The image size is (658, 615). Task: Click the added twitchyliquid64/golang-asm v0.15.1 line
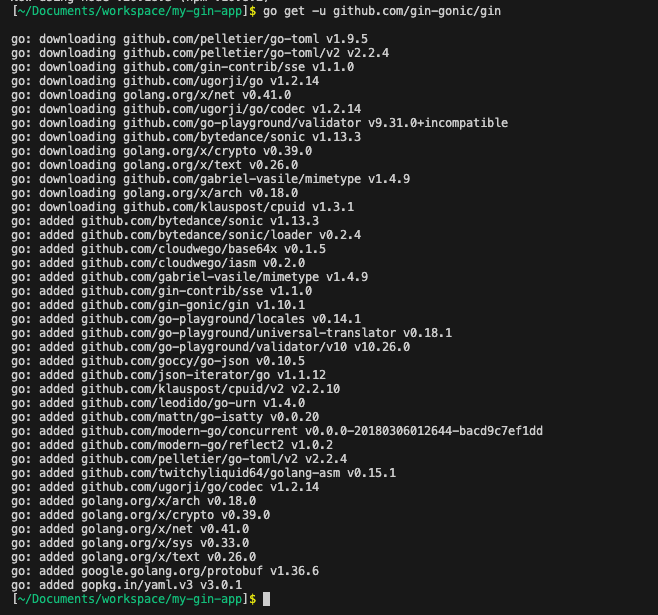click(x=204, y=473)
